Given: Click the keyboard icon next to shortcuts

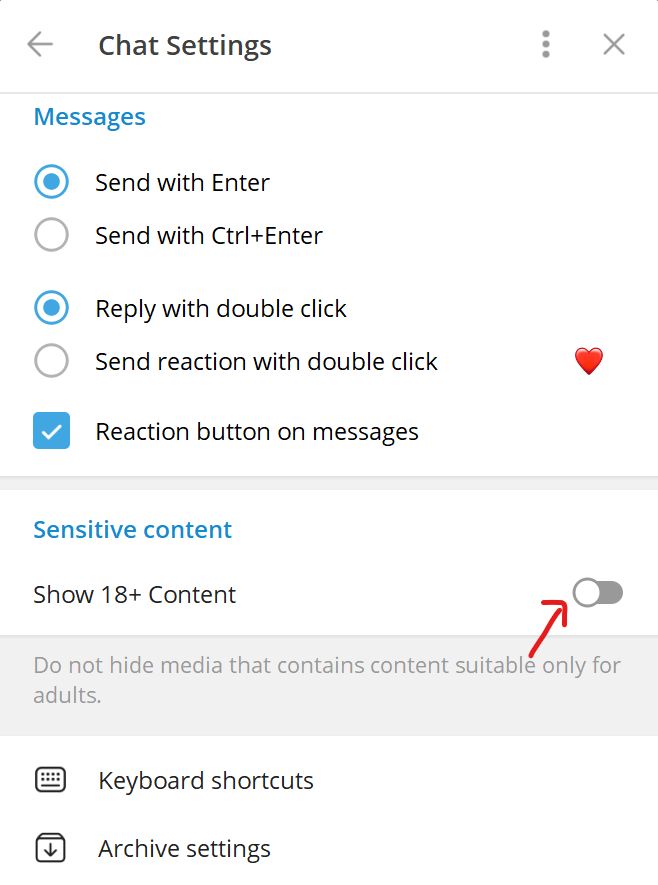Looking at the screenshot, I should (50, 780).
